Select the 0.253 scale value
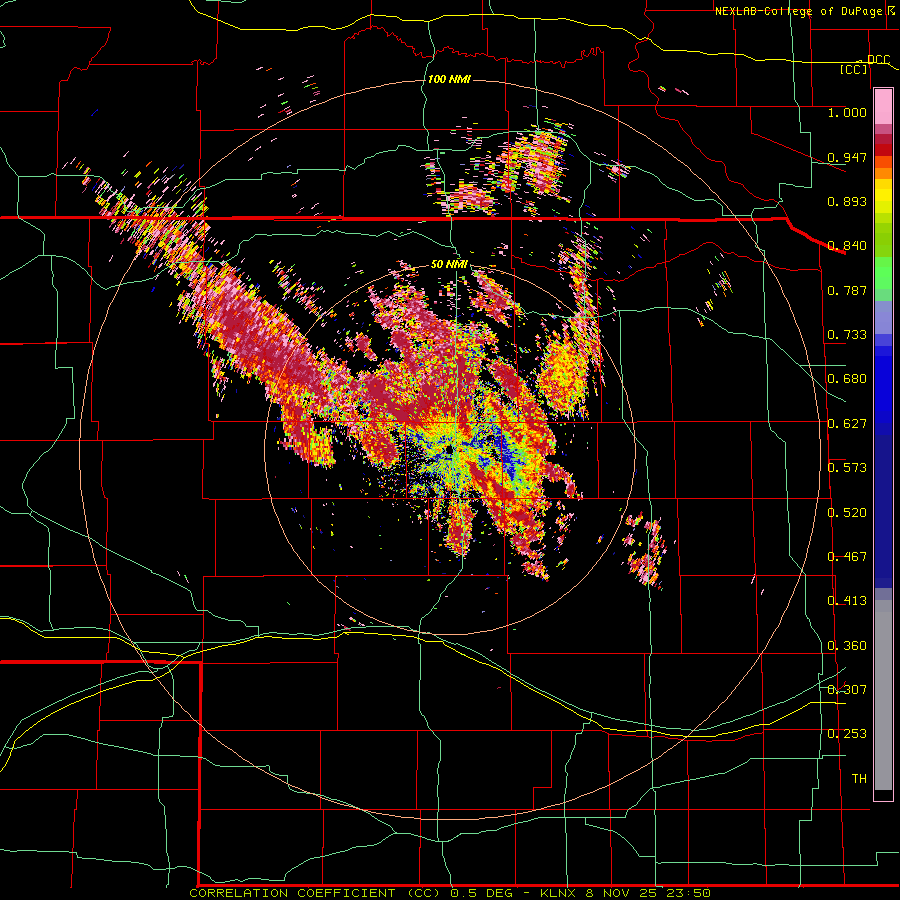 [847, 734]
